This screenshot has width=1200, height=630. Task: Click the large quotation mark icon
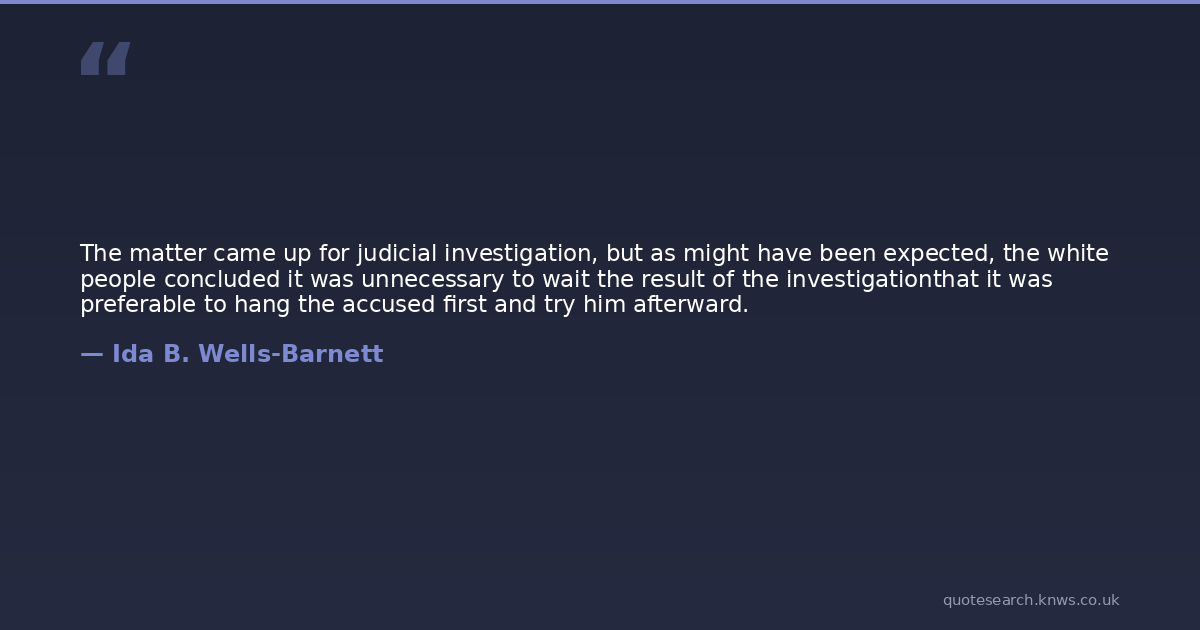coord(105,59)
